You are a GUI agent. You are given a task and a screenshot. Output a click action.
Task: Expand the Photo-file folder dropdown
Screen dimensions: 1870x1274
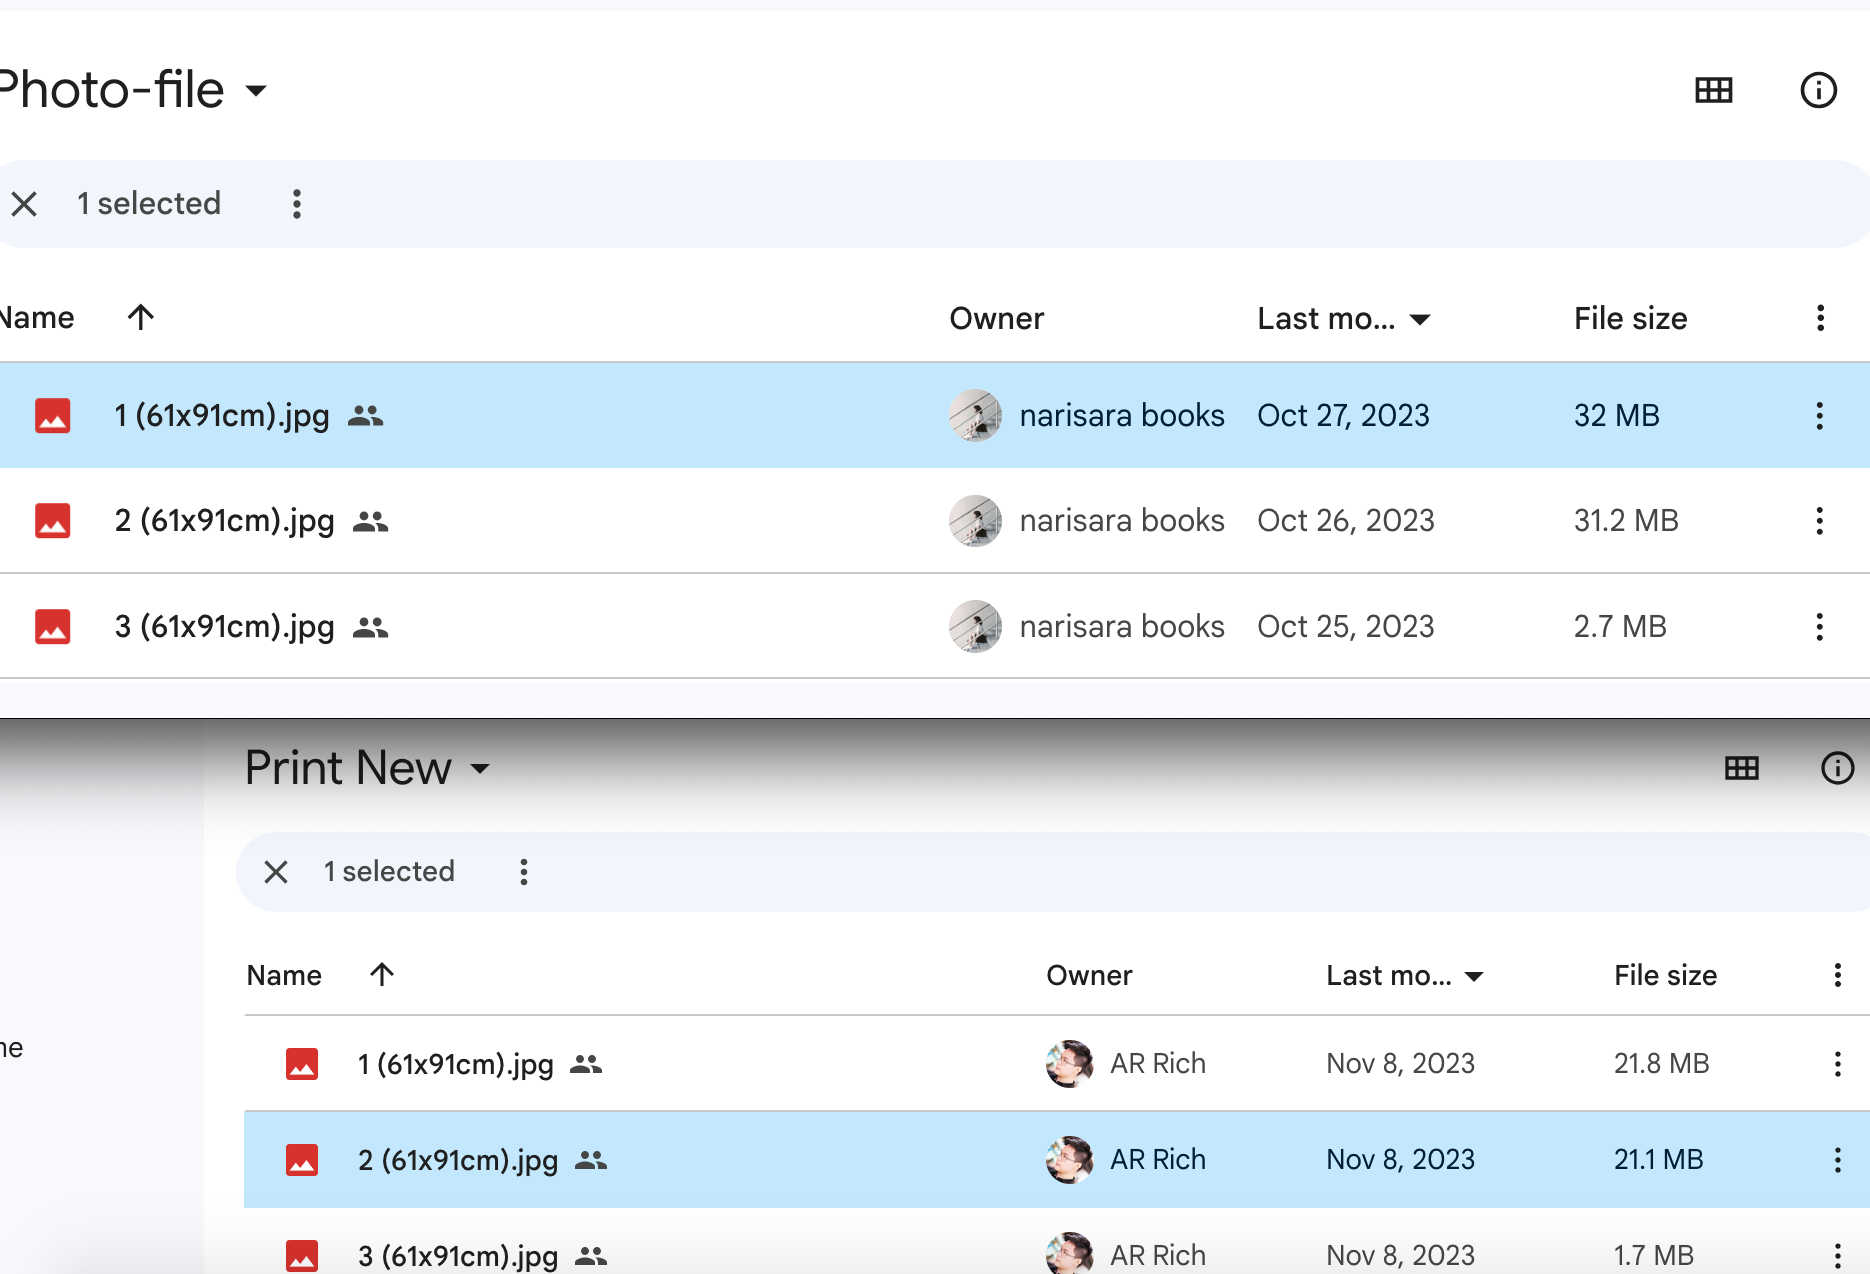[257, 91]
